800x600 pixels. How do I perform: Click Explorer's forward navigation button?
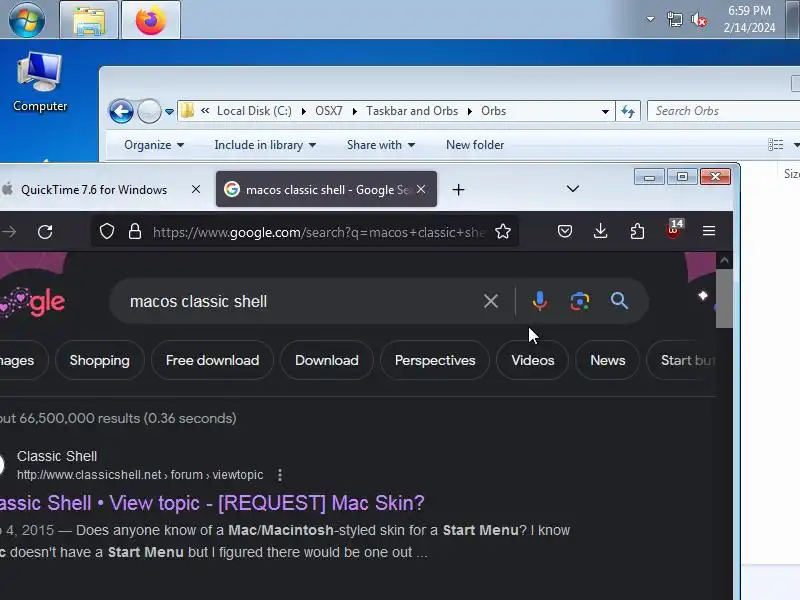(149, 111)
